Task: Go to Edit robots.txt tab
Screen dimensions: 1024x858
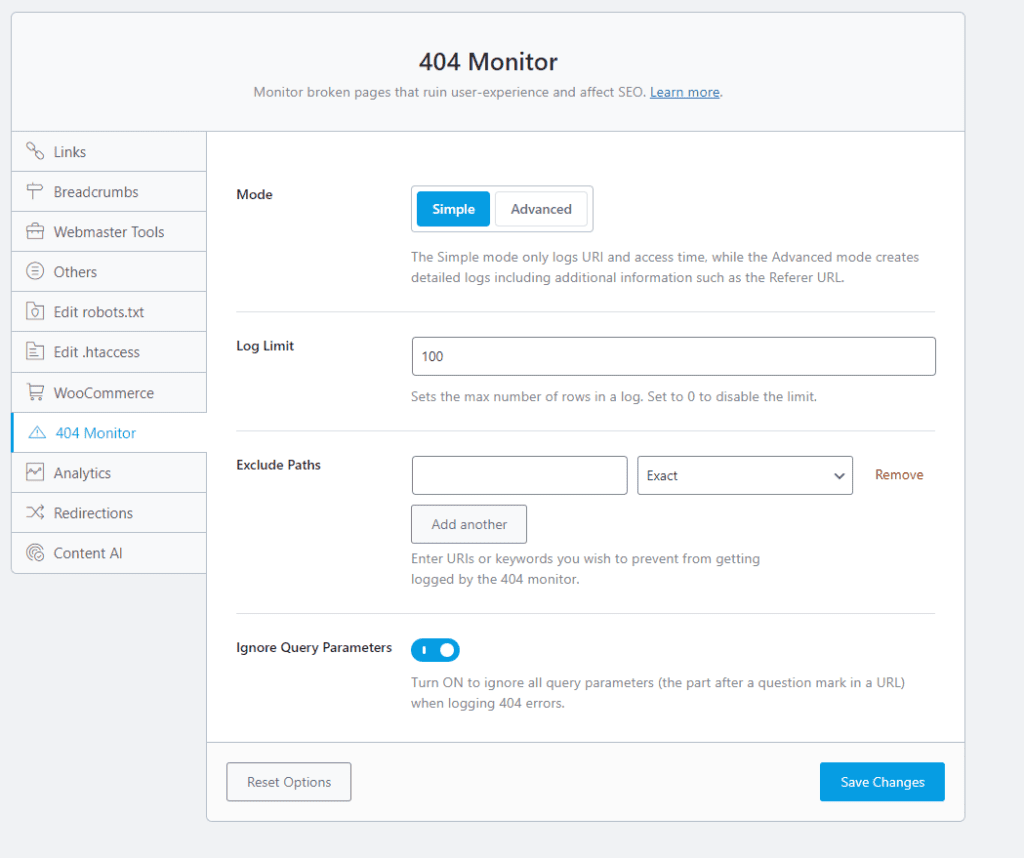Action: tap(109, 312)
